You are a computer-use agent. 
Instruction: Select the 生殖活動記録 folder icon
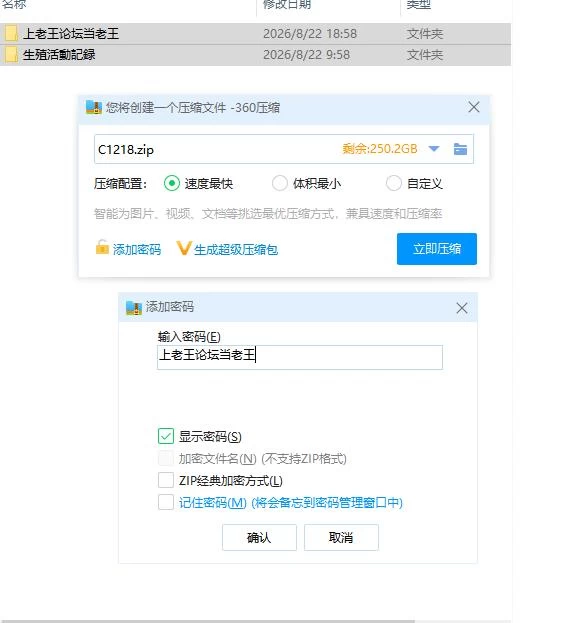point(11,54)
